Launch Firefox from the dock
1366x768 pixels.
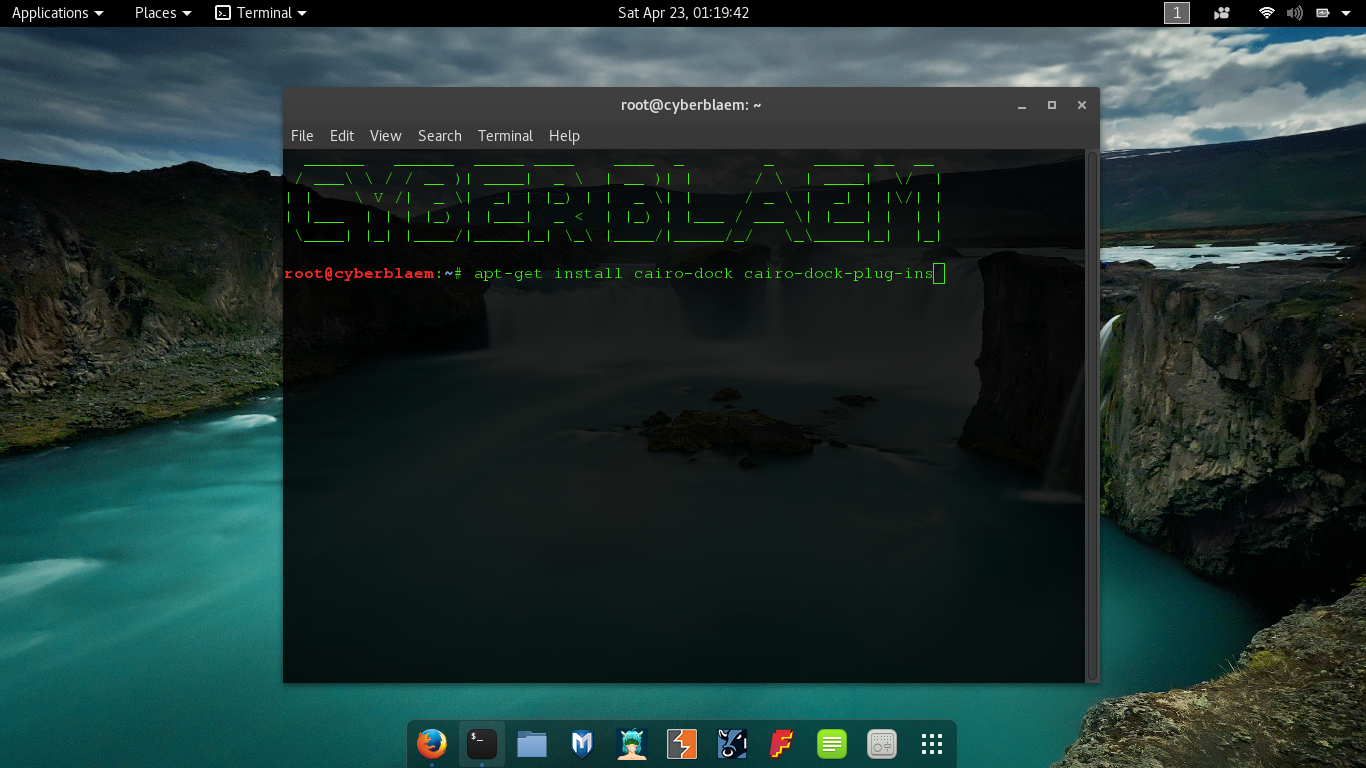(432, 744)
